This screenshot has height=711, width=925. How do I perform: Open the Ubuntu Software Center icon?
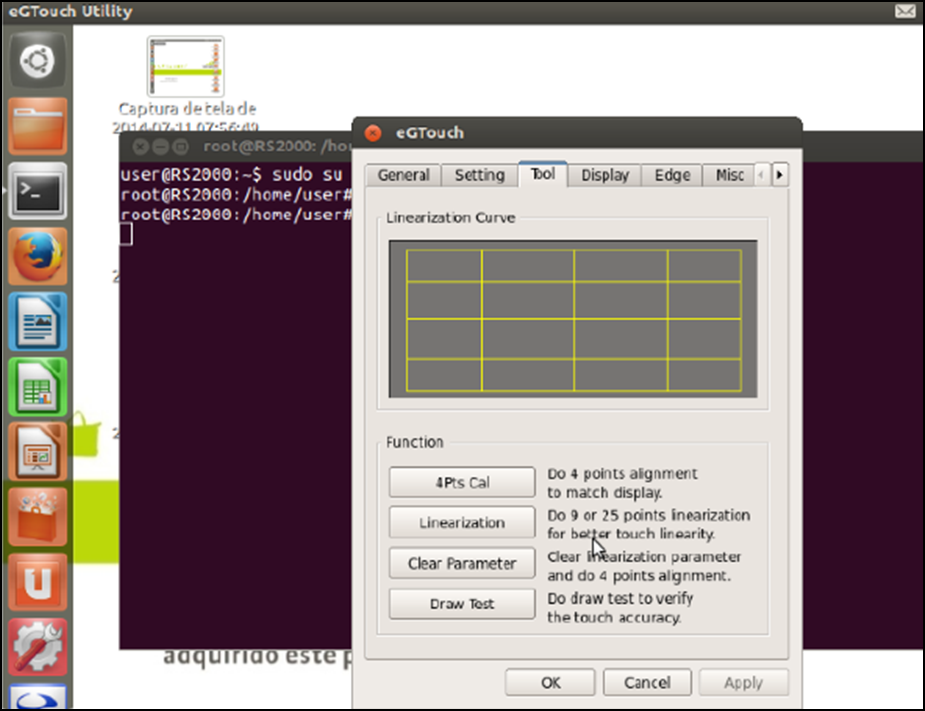[x=38, y=517]
